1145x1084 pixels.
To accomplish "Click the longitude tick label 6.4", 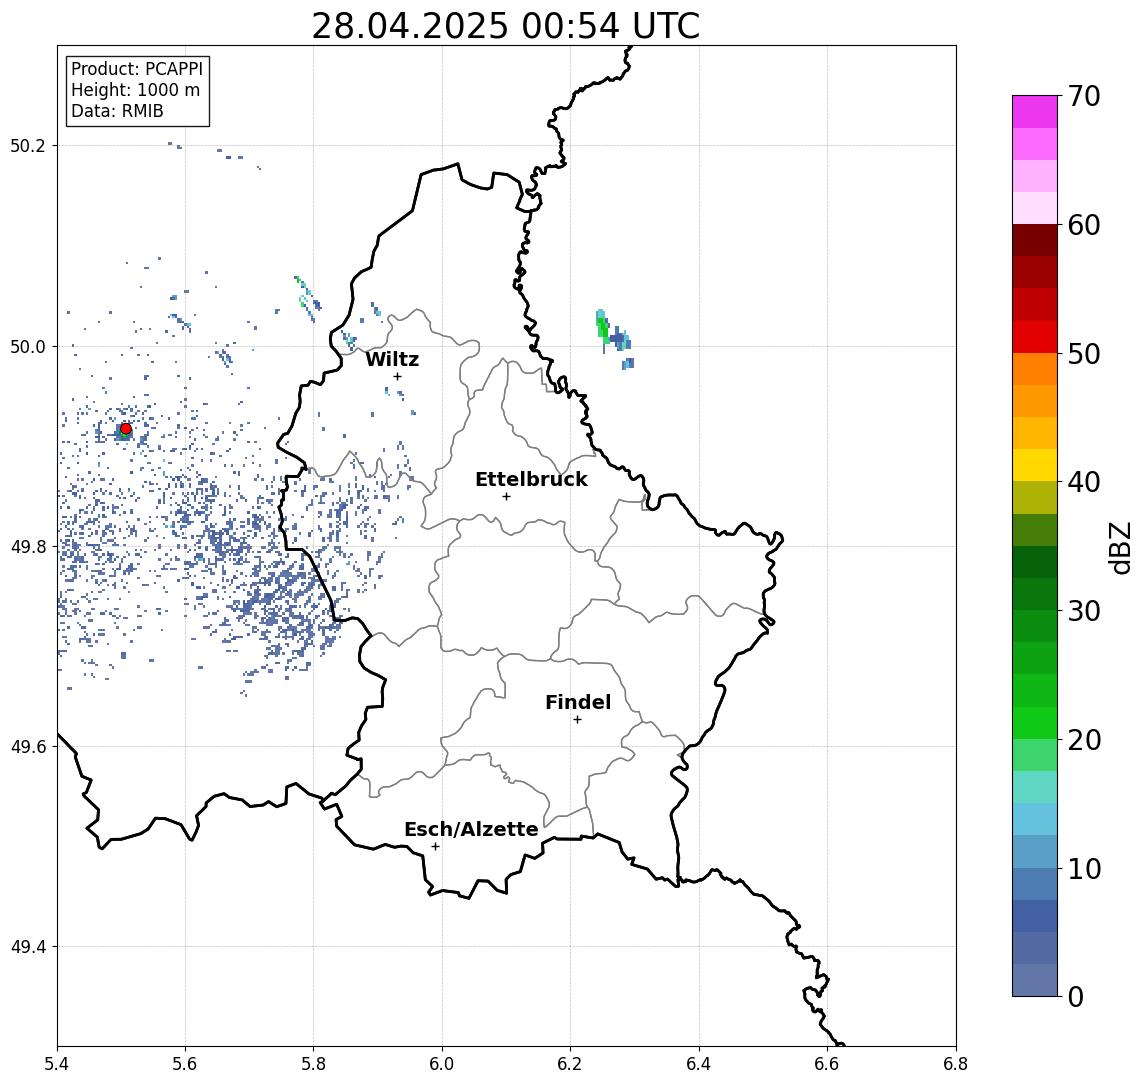I will coord(700,1064).
